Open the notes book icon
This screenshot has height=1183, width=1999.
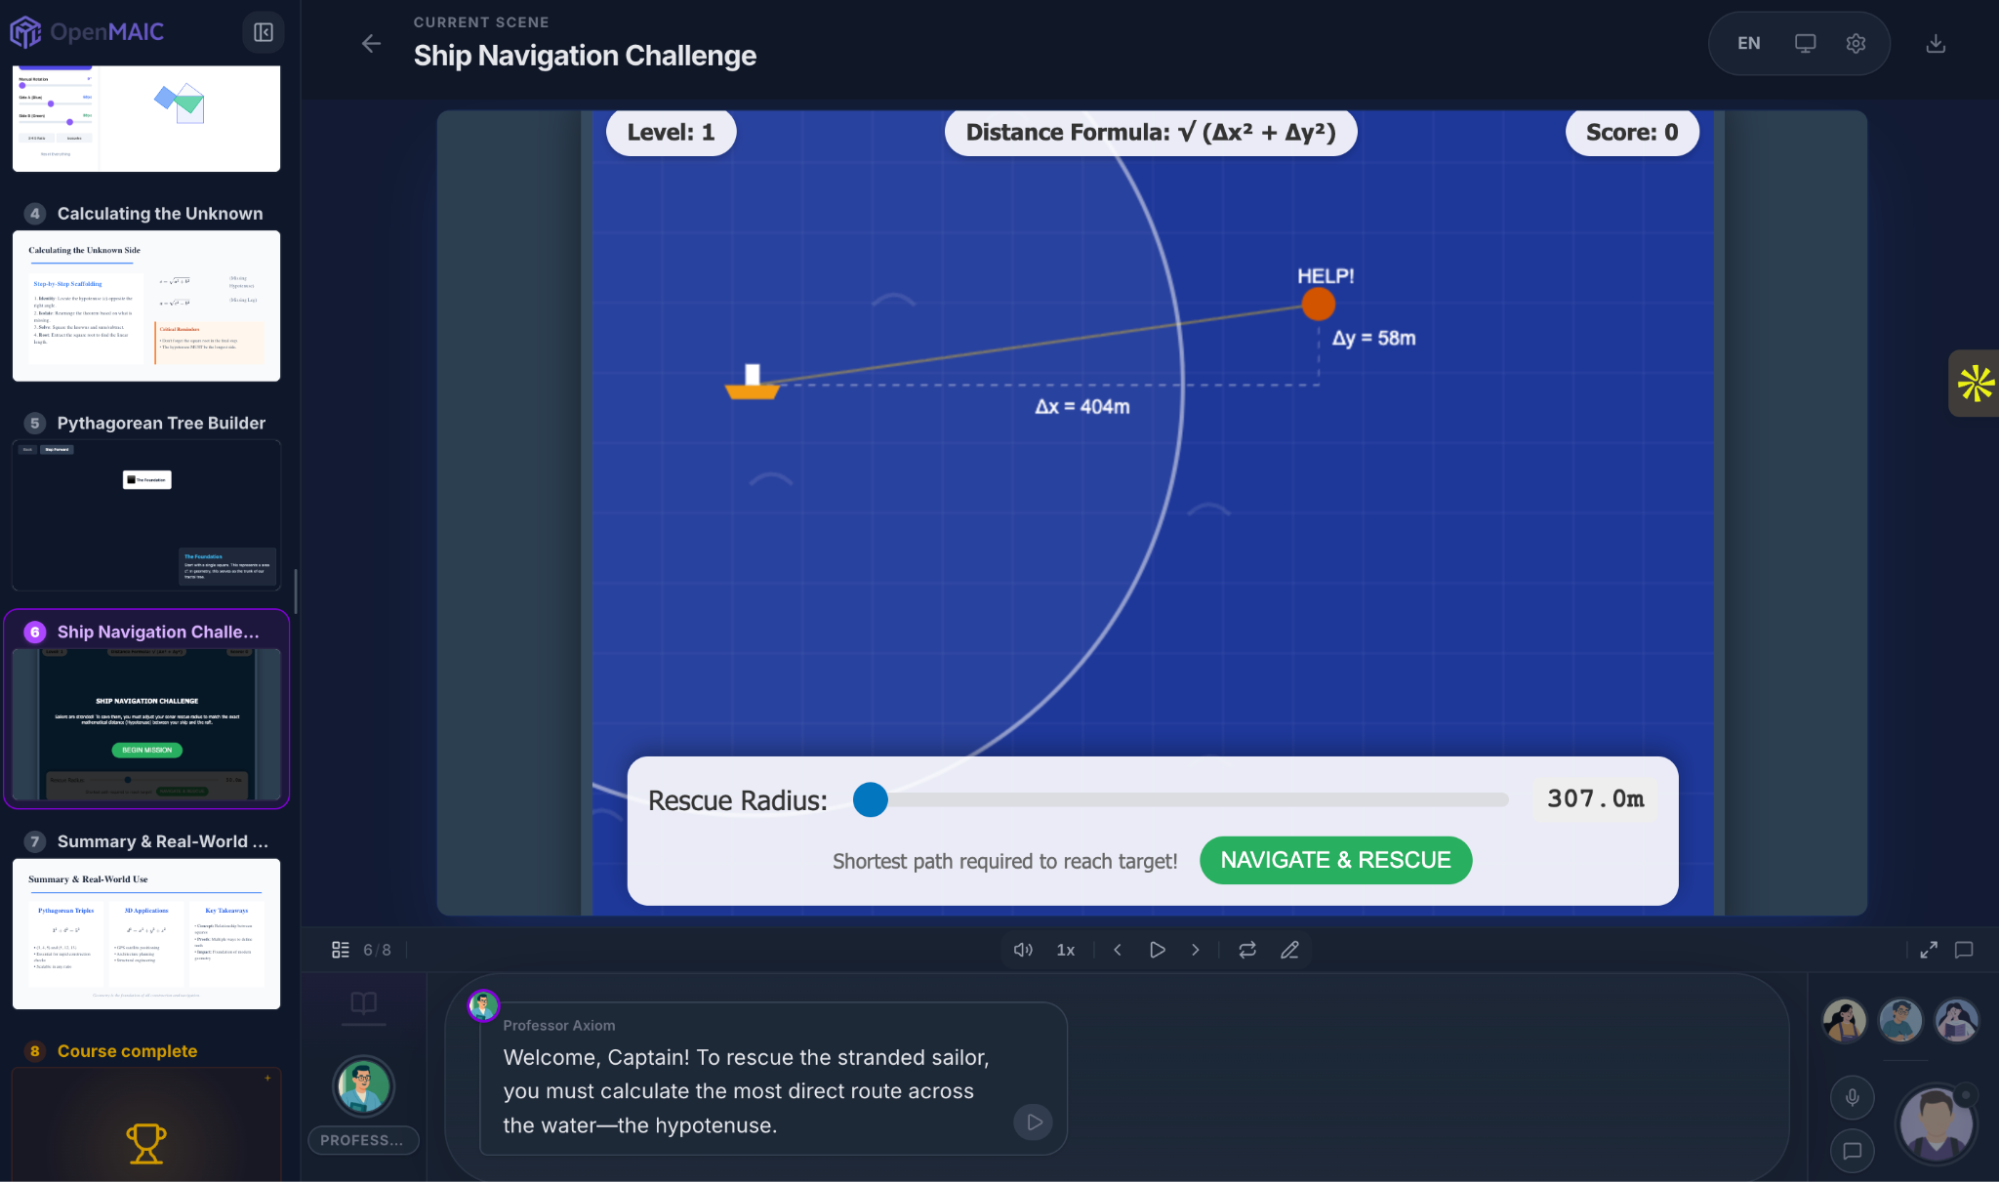tap(364, 1003)
